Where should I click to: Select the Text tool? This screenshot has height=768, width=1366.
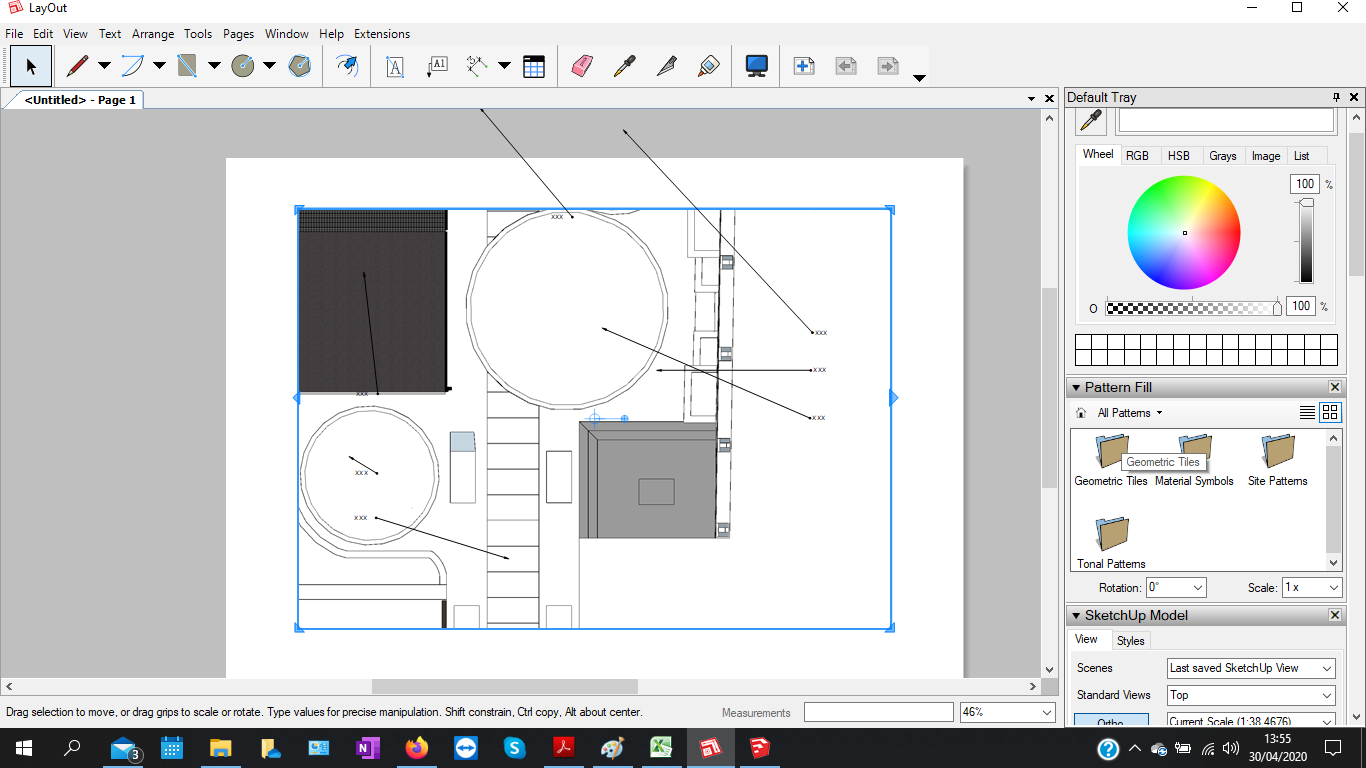395,66
